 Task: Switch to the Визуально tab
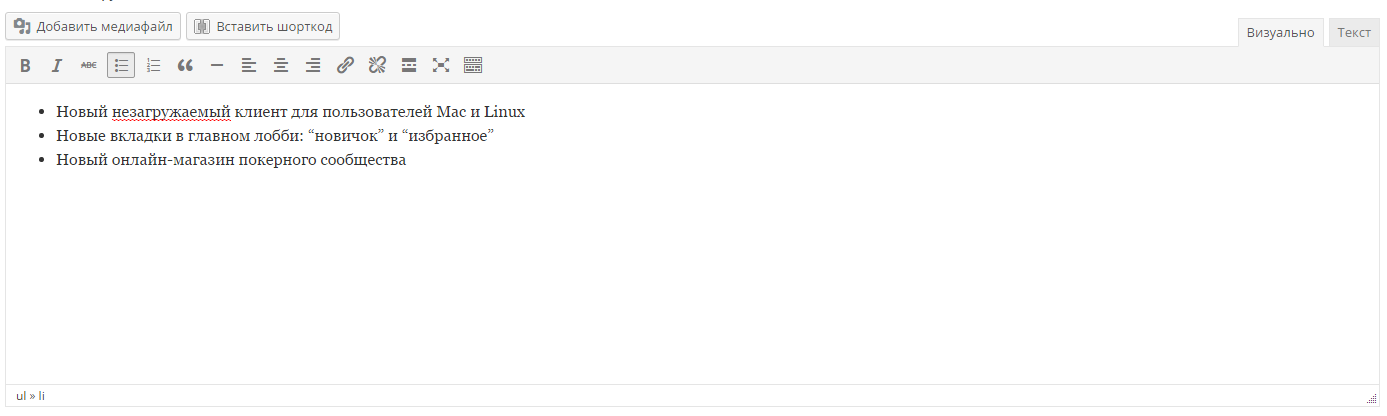click(x=1280, y=33)
